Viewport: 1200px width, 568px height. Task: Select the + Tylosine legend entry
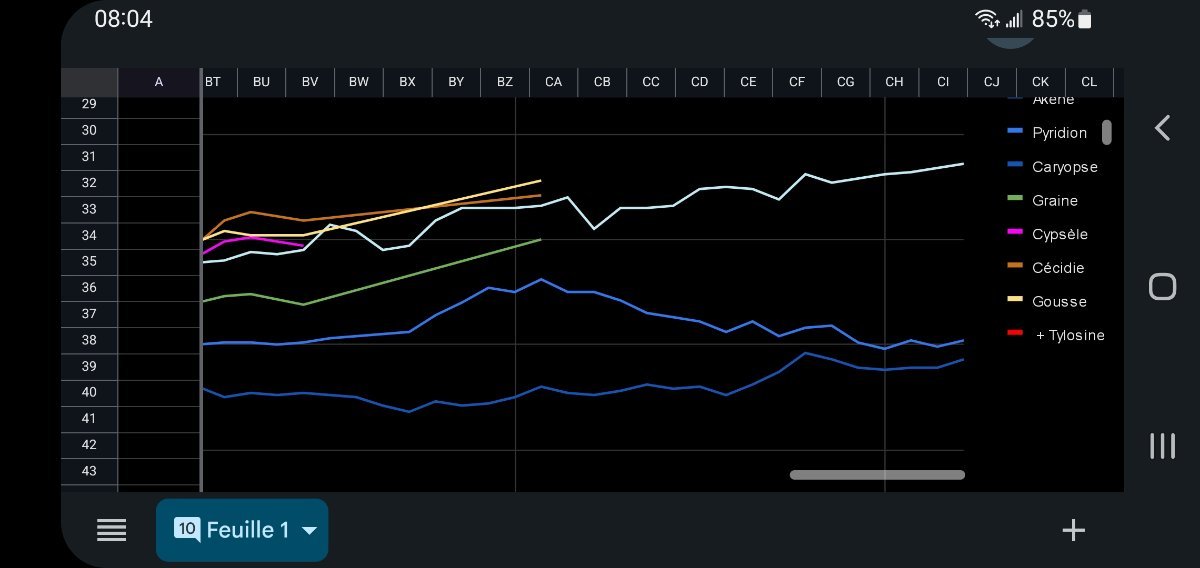click(x=1069, y=335)
